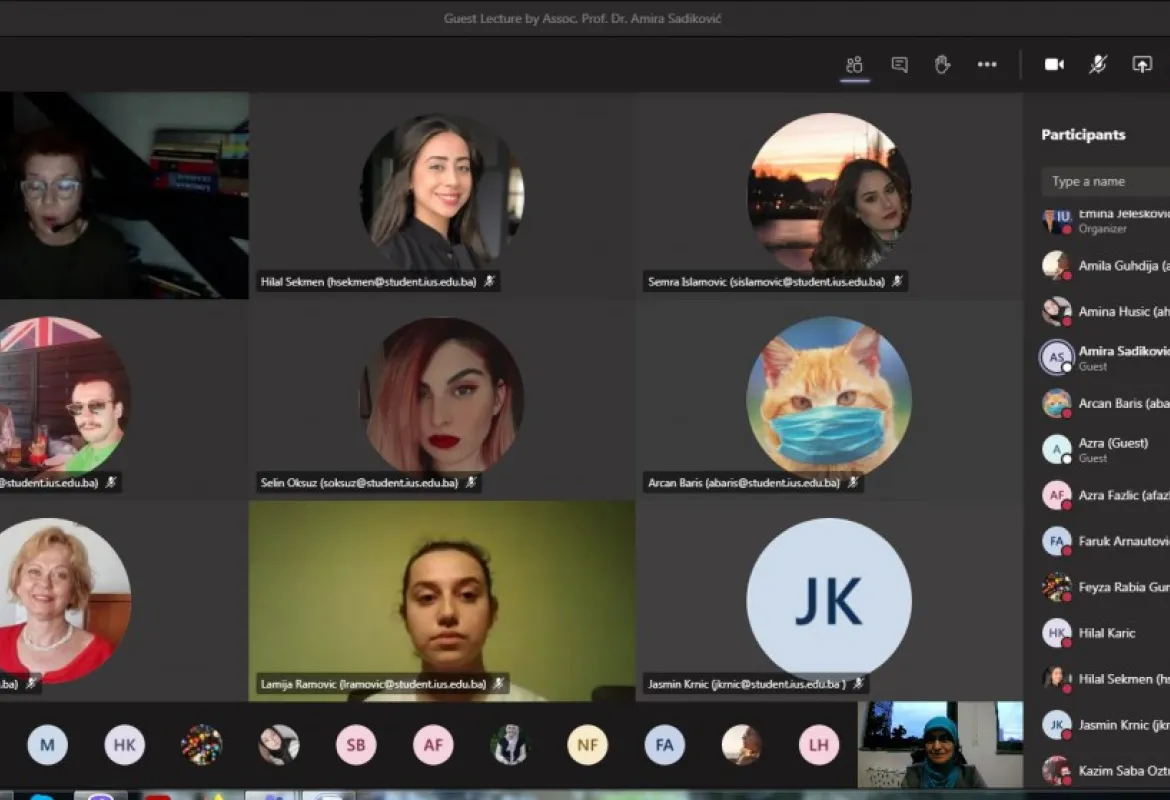The height and width of the screenshot is (800, 1170).
Task: Click the JK avatar of Jasmin Krnic
Action: pos(828,600)
